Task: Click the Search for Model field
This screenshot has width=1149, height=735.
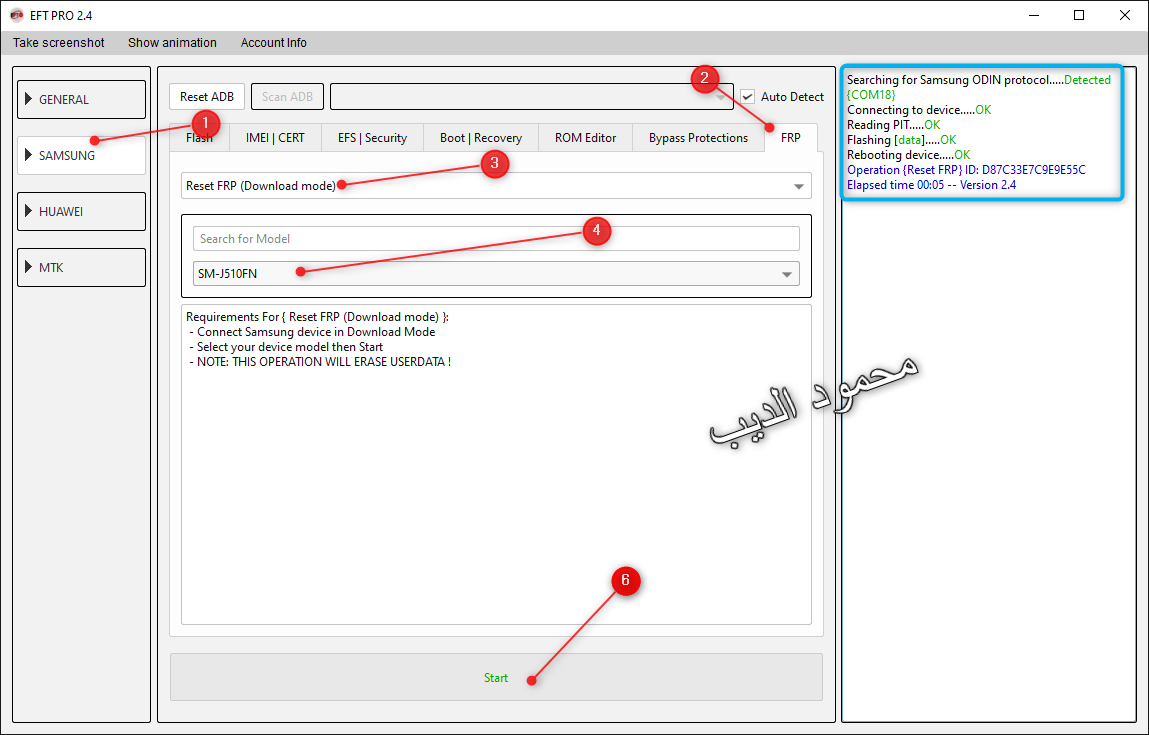Action: point(496,239)
